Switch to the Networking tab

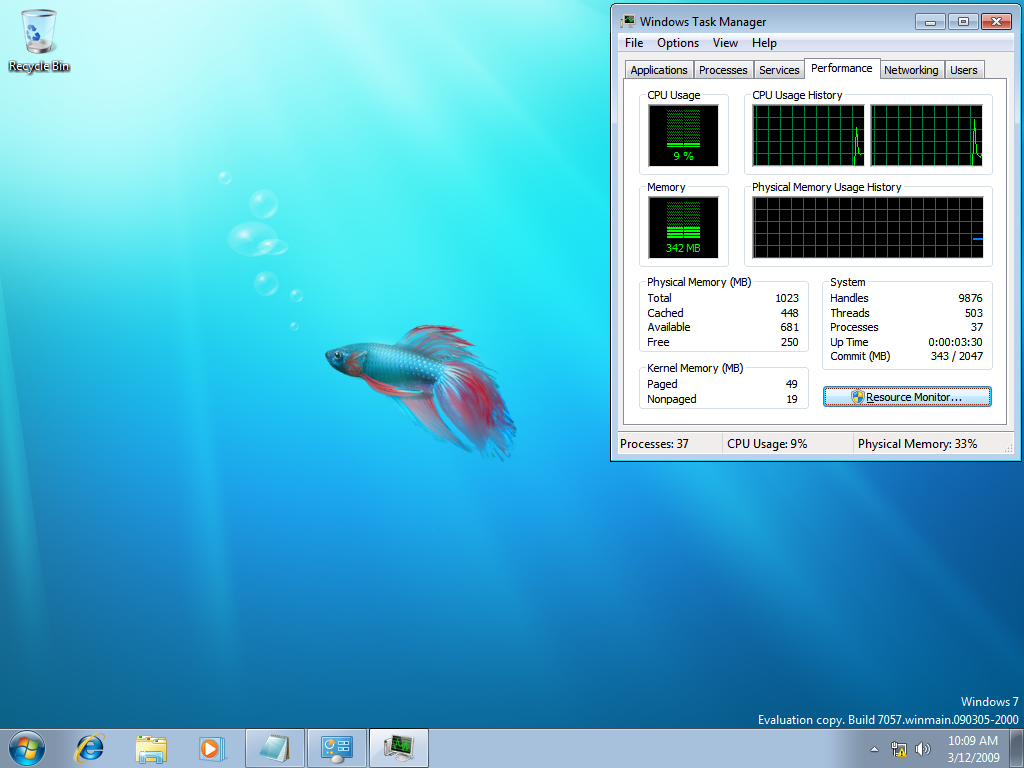(911, 70)
